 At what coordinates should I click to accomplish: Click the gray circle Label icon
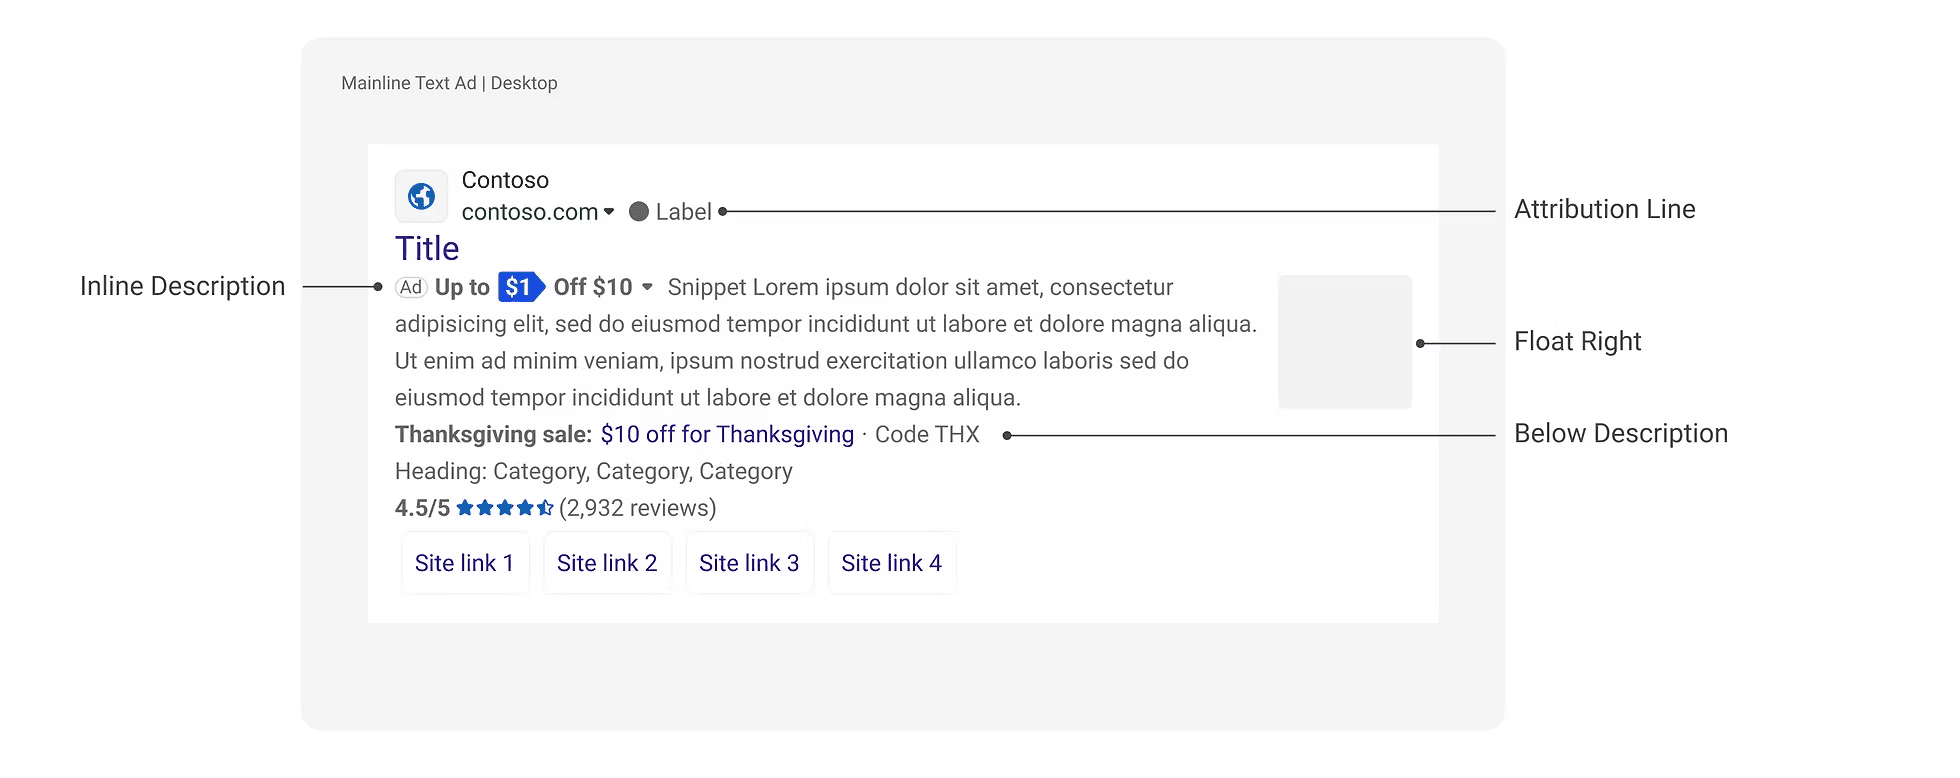coord(639,212)
